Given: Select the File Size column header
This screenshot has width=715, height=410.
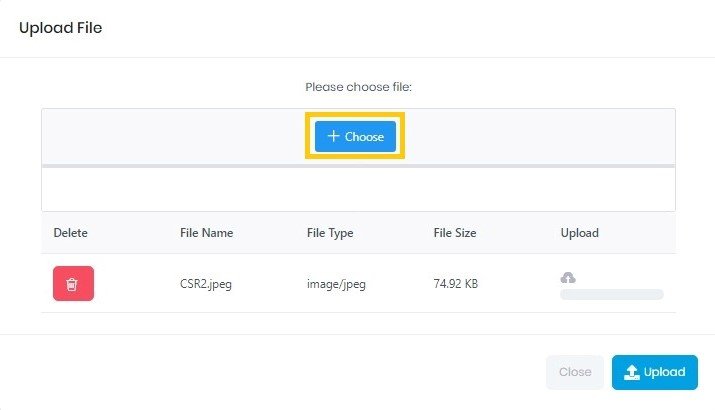Looking at the screenshot, I should (455, 233).
